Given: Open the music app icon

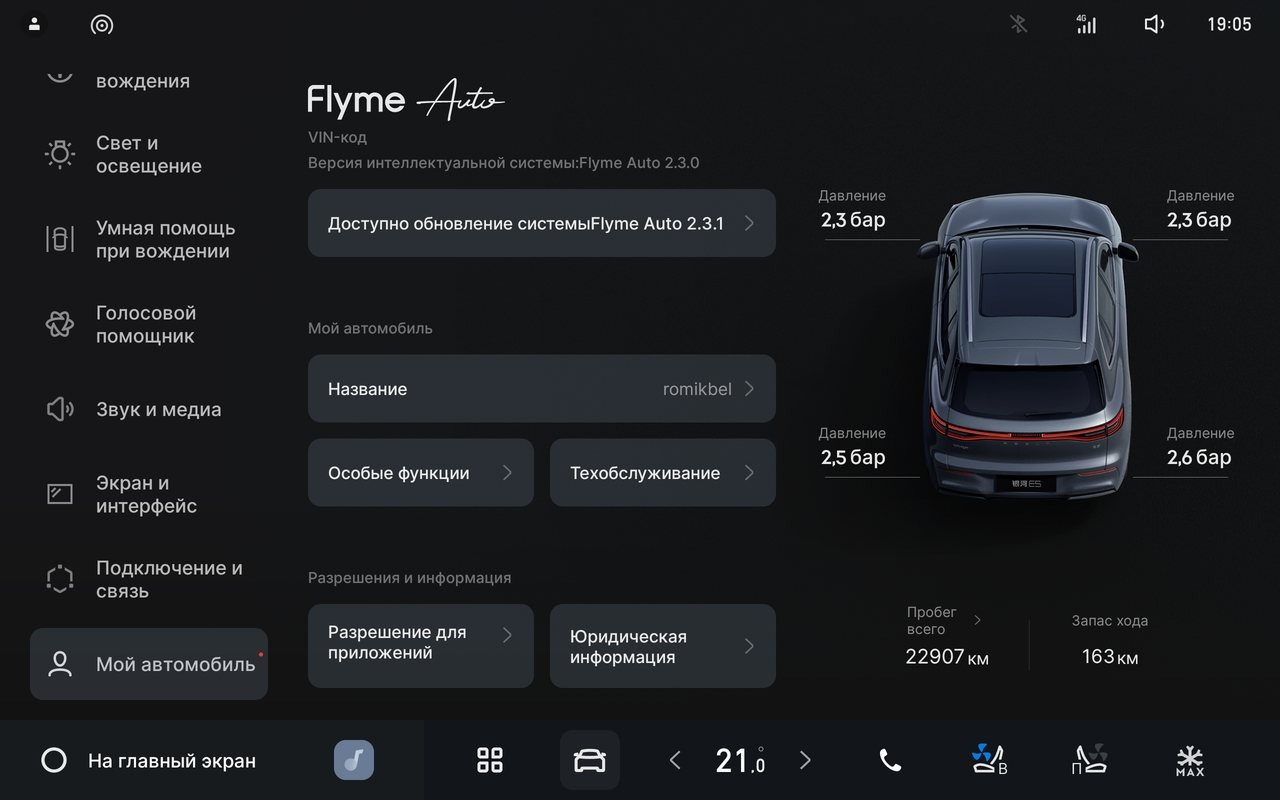Looking at the screenshot, I should pyautogui.click(x=354, y=760).
